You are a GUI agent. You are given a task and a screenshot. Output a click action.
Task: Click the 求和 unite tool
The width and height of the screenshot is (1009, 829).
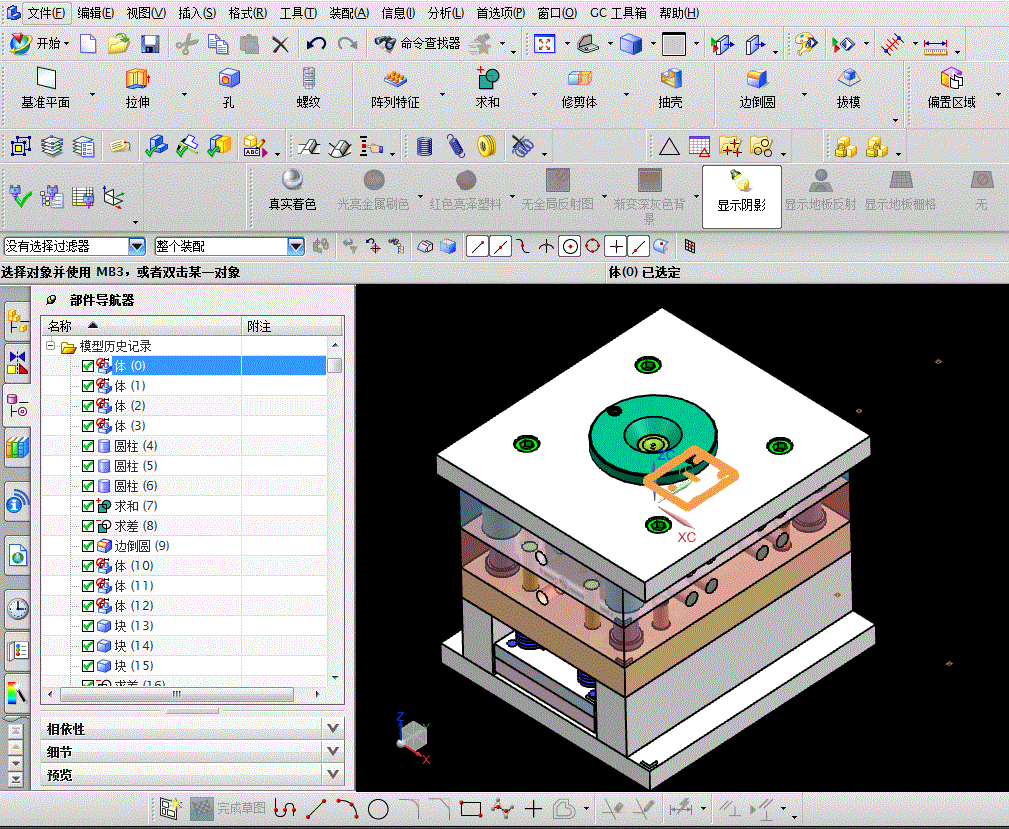coord(487,80)
